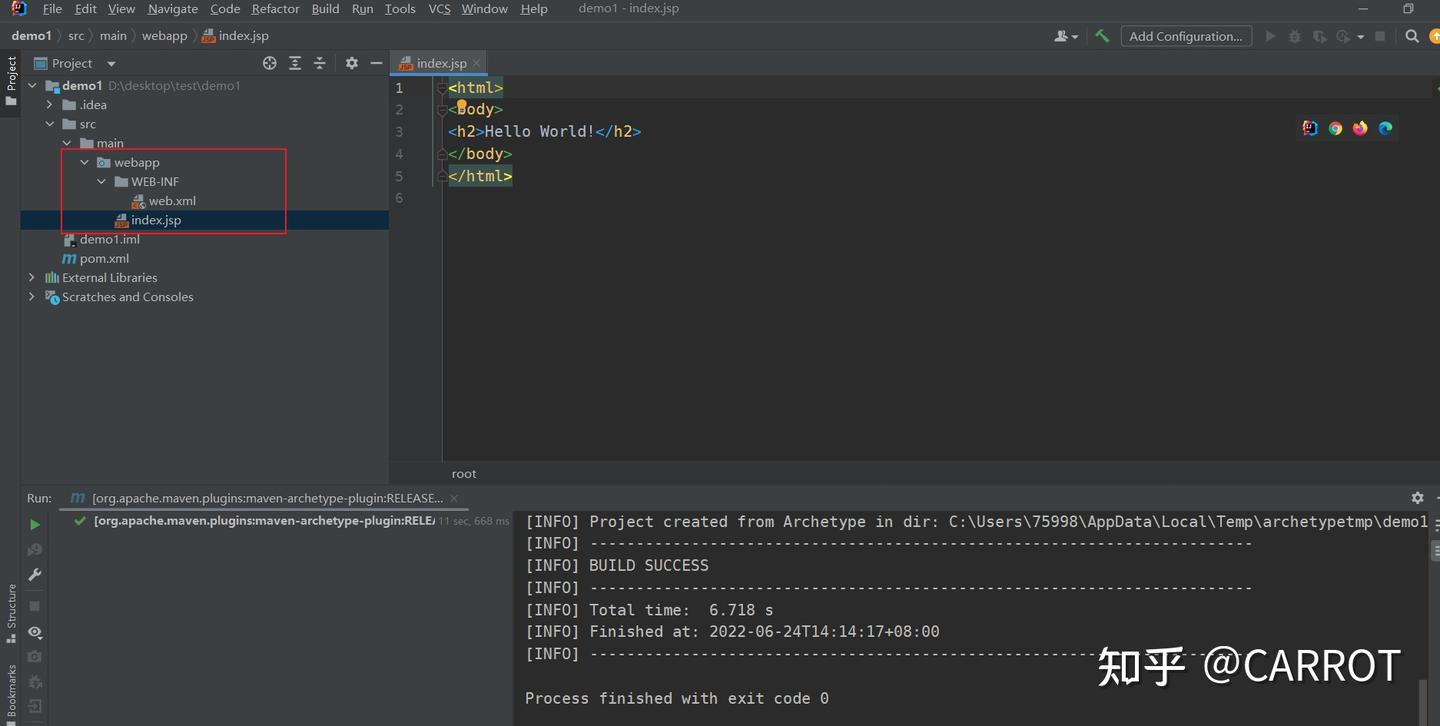This screenshot has width=1440, height=726.
Task: Open the Project view dropdown
Action: (x=111, y=63)
